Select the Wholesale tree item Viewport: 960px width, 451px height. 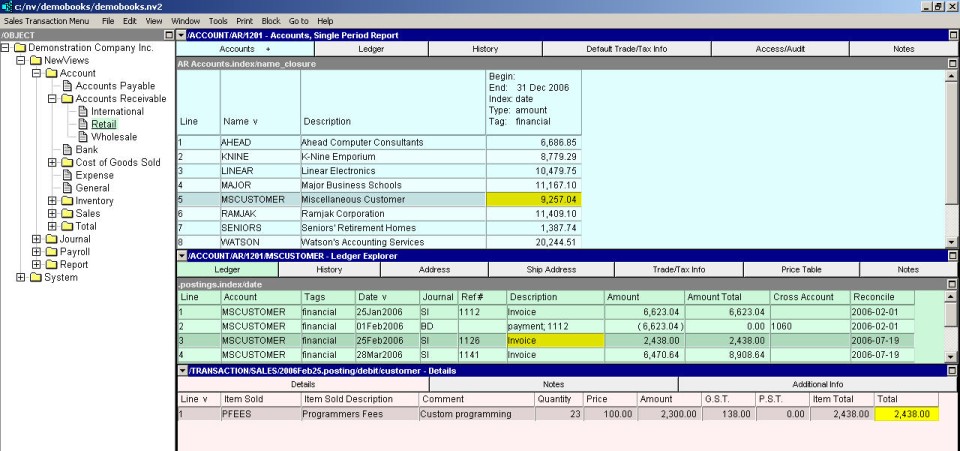[x=113, y=137]
